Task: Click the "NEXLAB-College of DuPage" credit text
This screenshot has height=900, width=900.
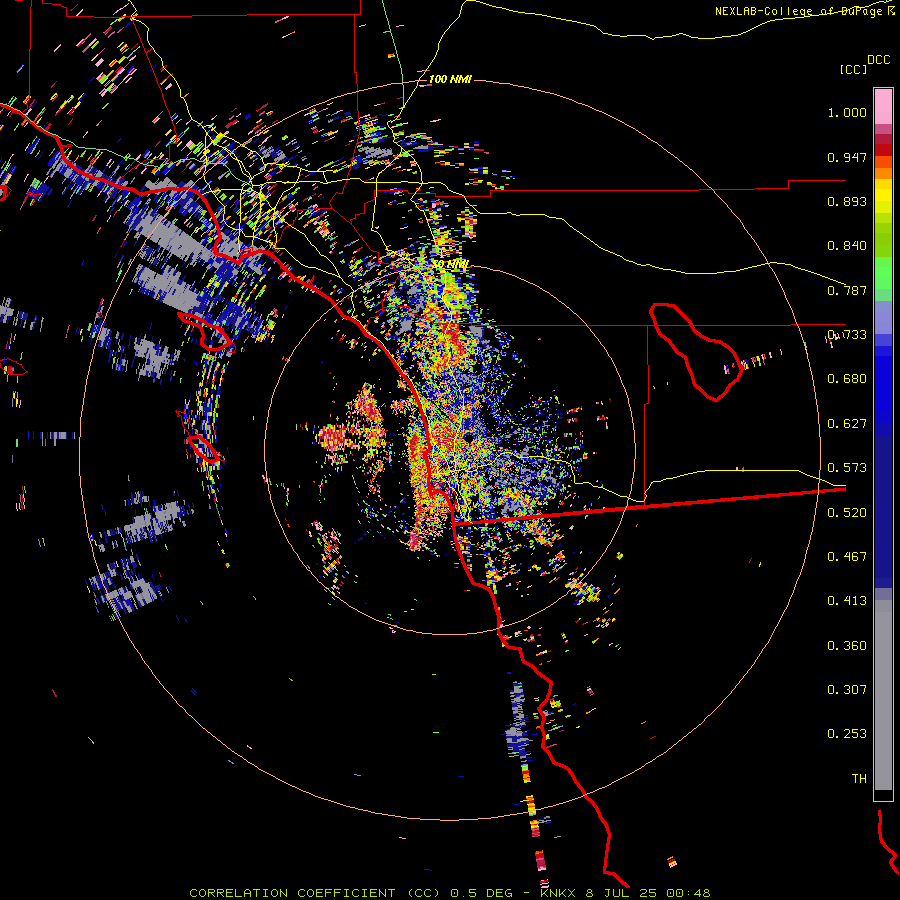Action: (798, 11)
